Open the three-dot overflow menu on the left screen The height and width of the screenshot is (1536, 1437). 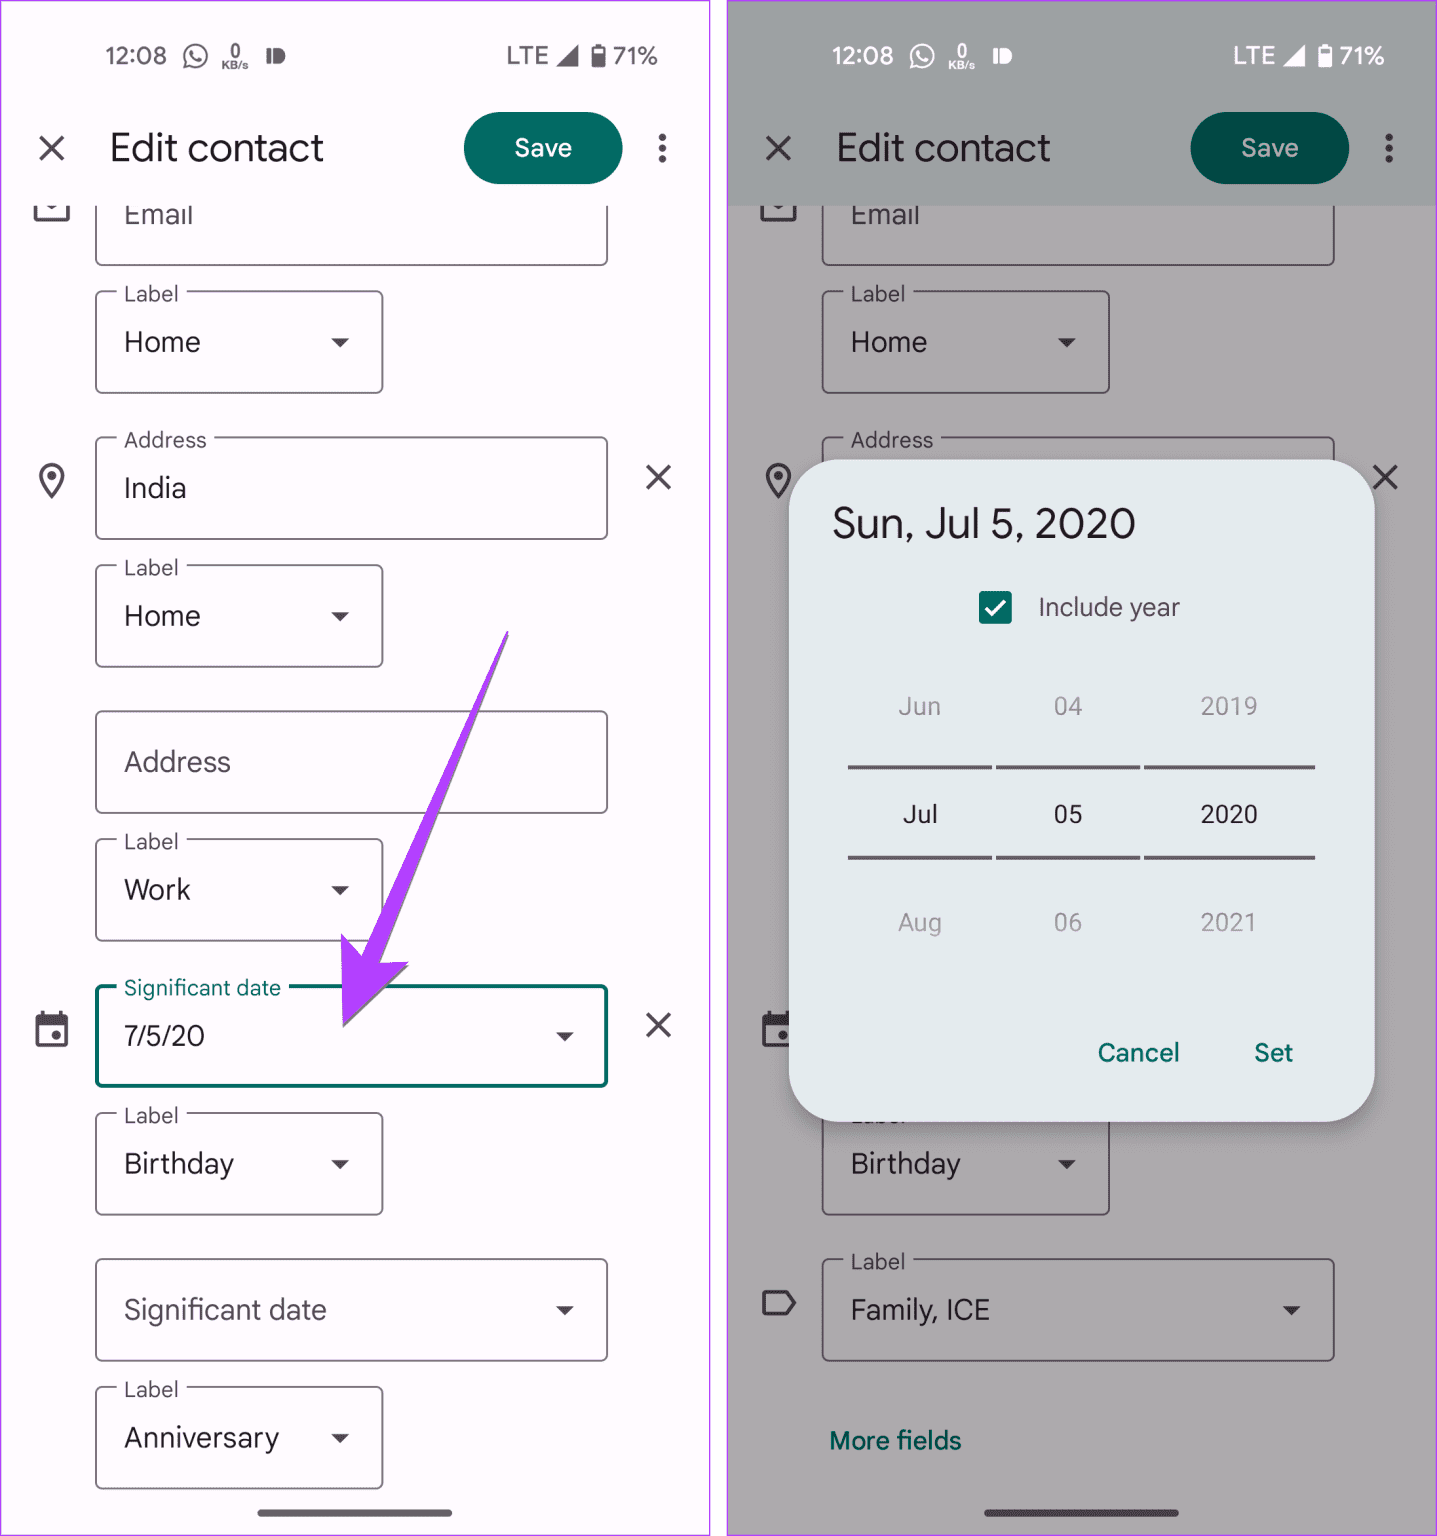pos(662,148)
